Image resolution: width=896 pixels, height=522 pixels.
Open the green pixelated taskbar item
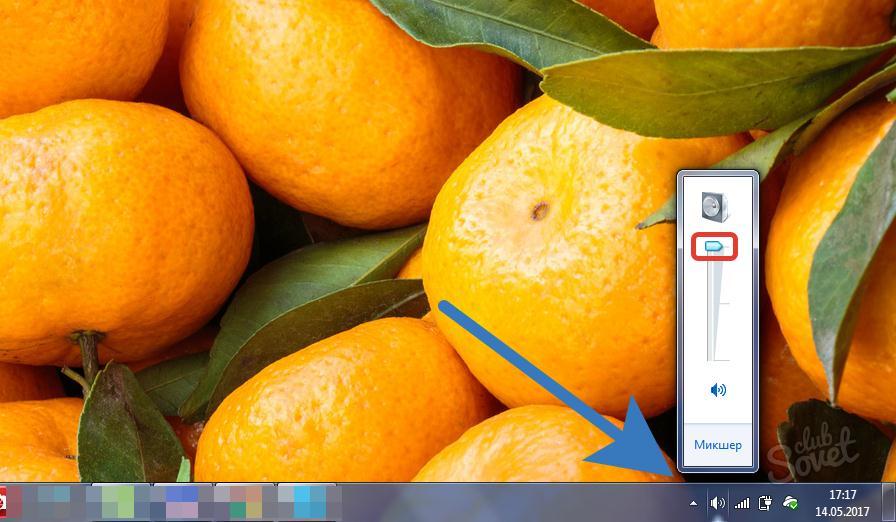point(118,502)
